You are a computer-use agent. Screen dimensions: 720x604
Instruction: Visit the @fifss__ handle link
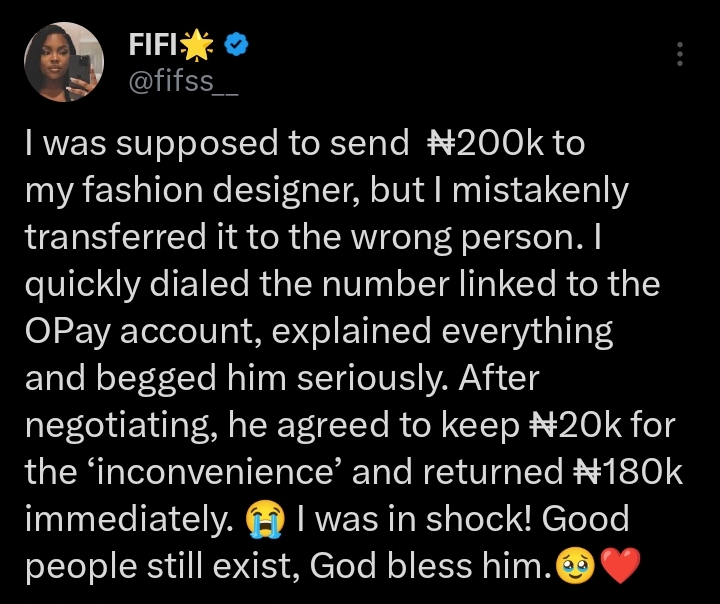click(x=183, y=82)
